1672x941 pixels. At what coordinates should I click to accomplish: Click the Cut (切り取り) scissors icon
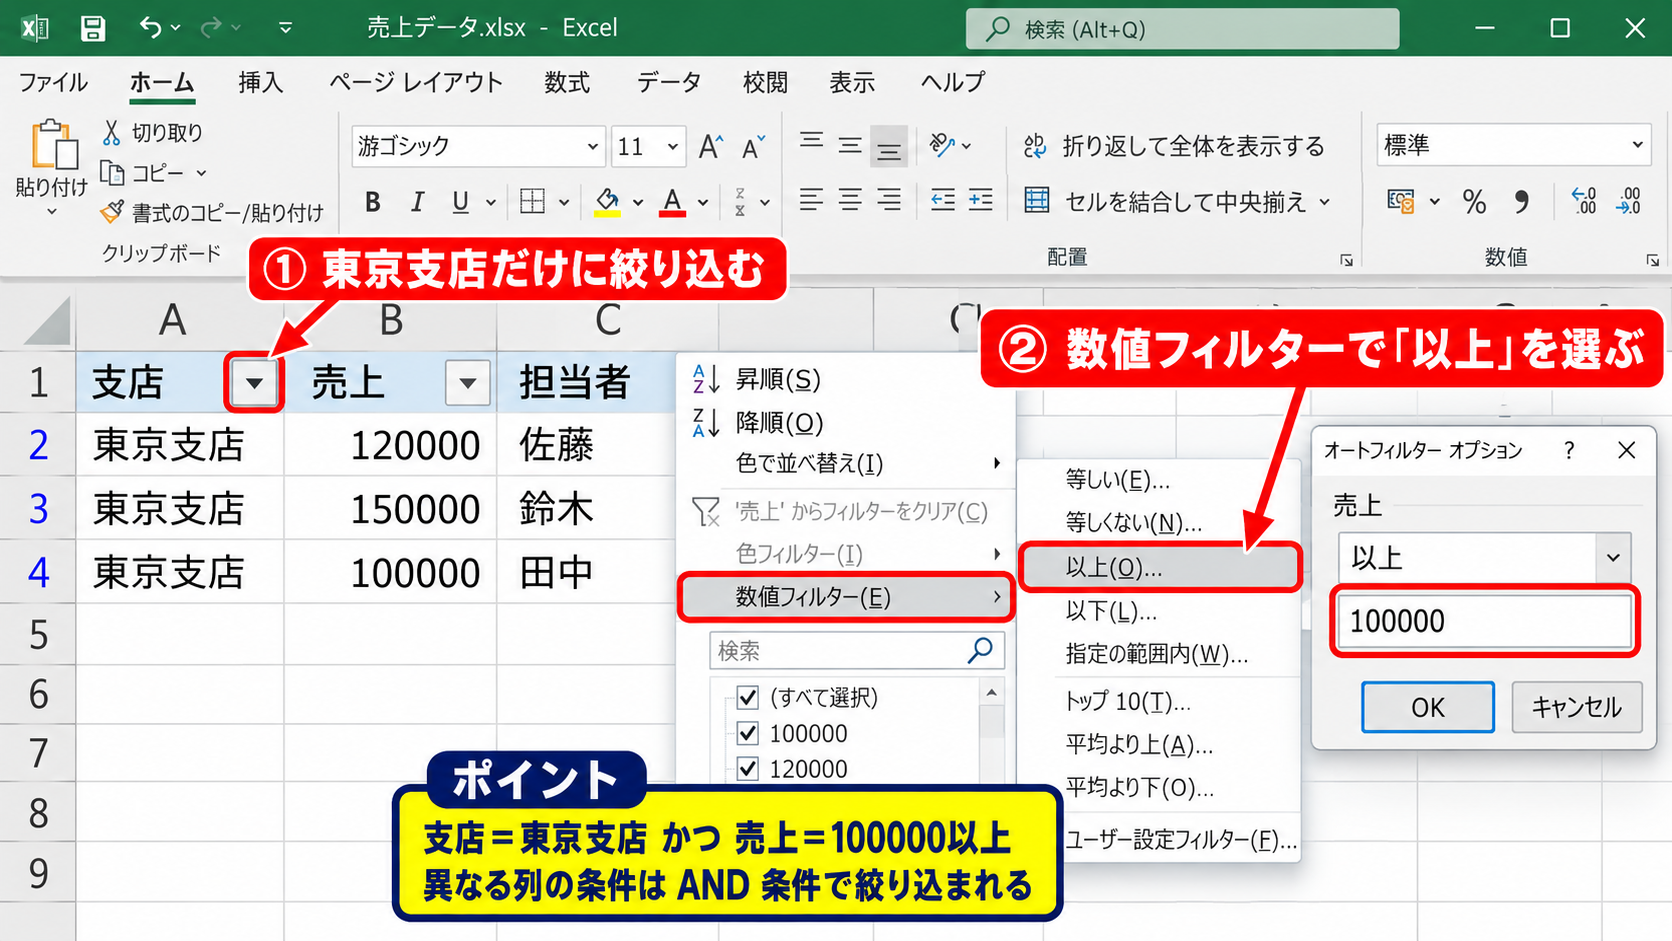coord(111,132)
